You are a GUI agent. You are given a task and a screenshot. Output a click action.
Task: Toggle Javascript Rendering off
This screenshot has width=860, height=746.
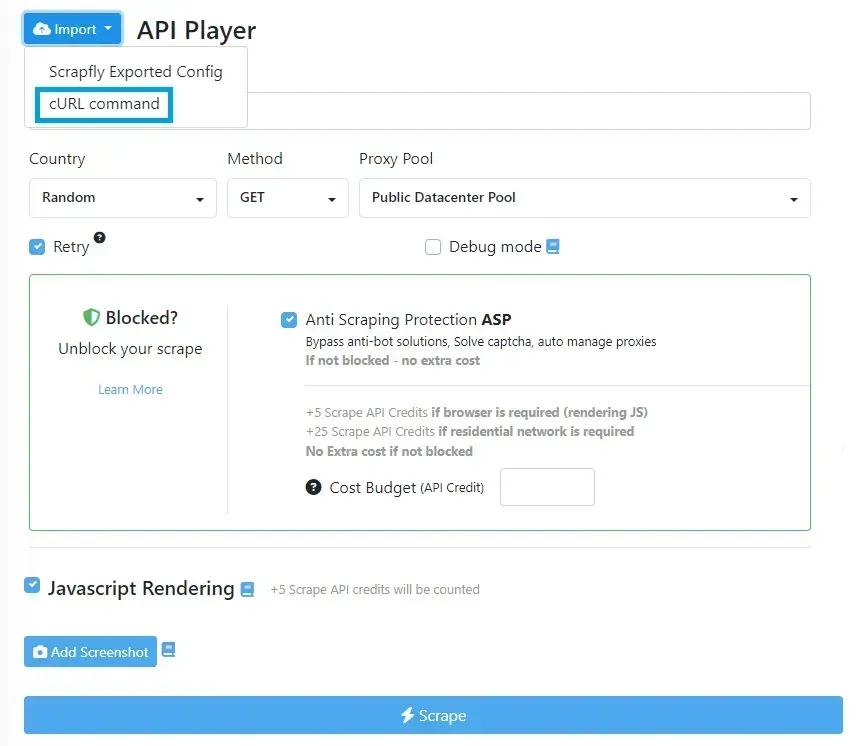pyautogui.click(x=30, y=585)
